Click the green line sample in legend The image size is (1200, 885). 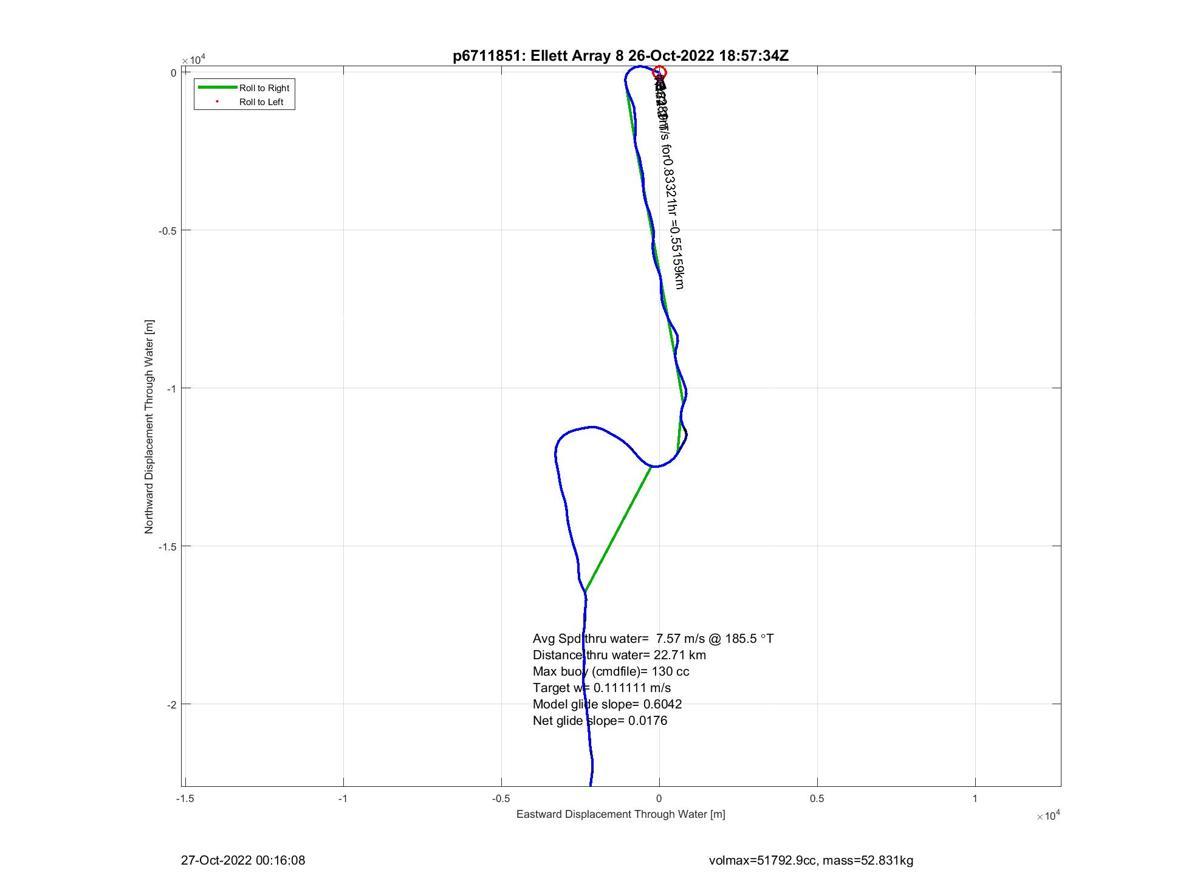(x=217, y=88)
